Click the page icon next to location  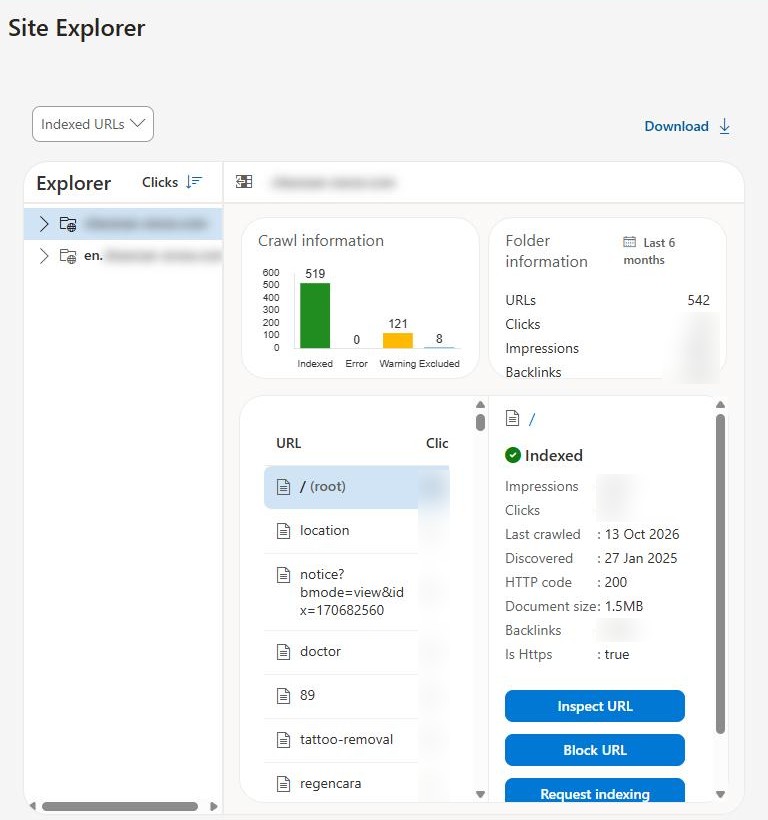(x=283, y=531)
